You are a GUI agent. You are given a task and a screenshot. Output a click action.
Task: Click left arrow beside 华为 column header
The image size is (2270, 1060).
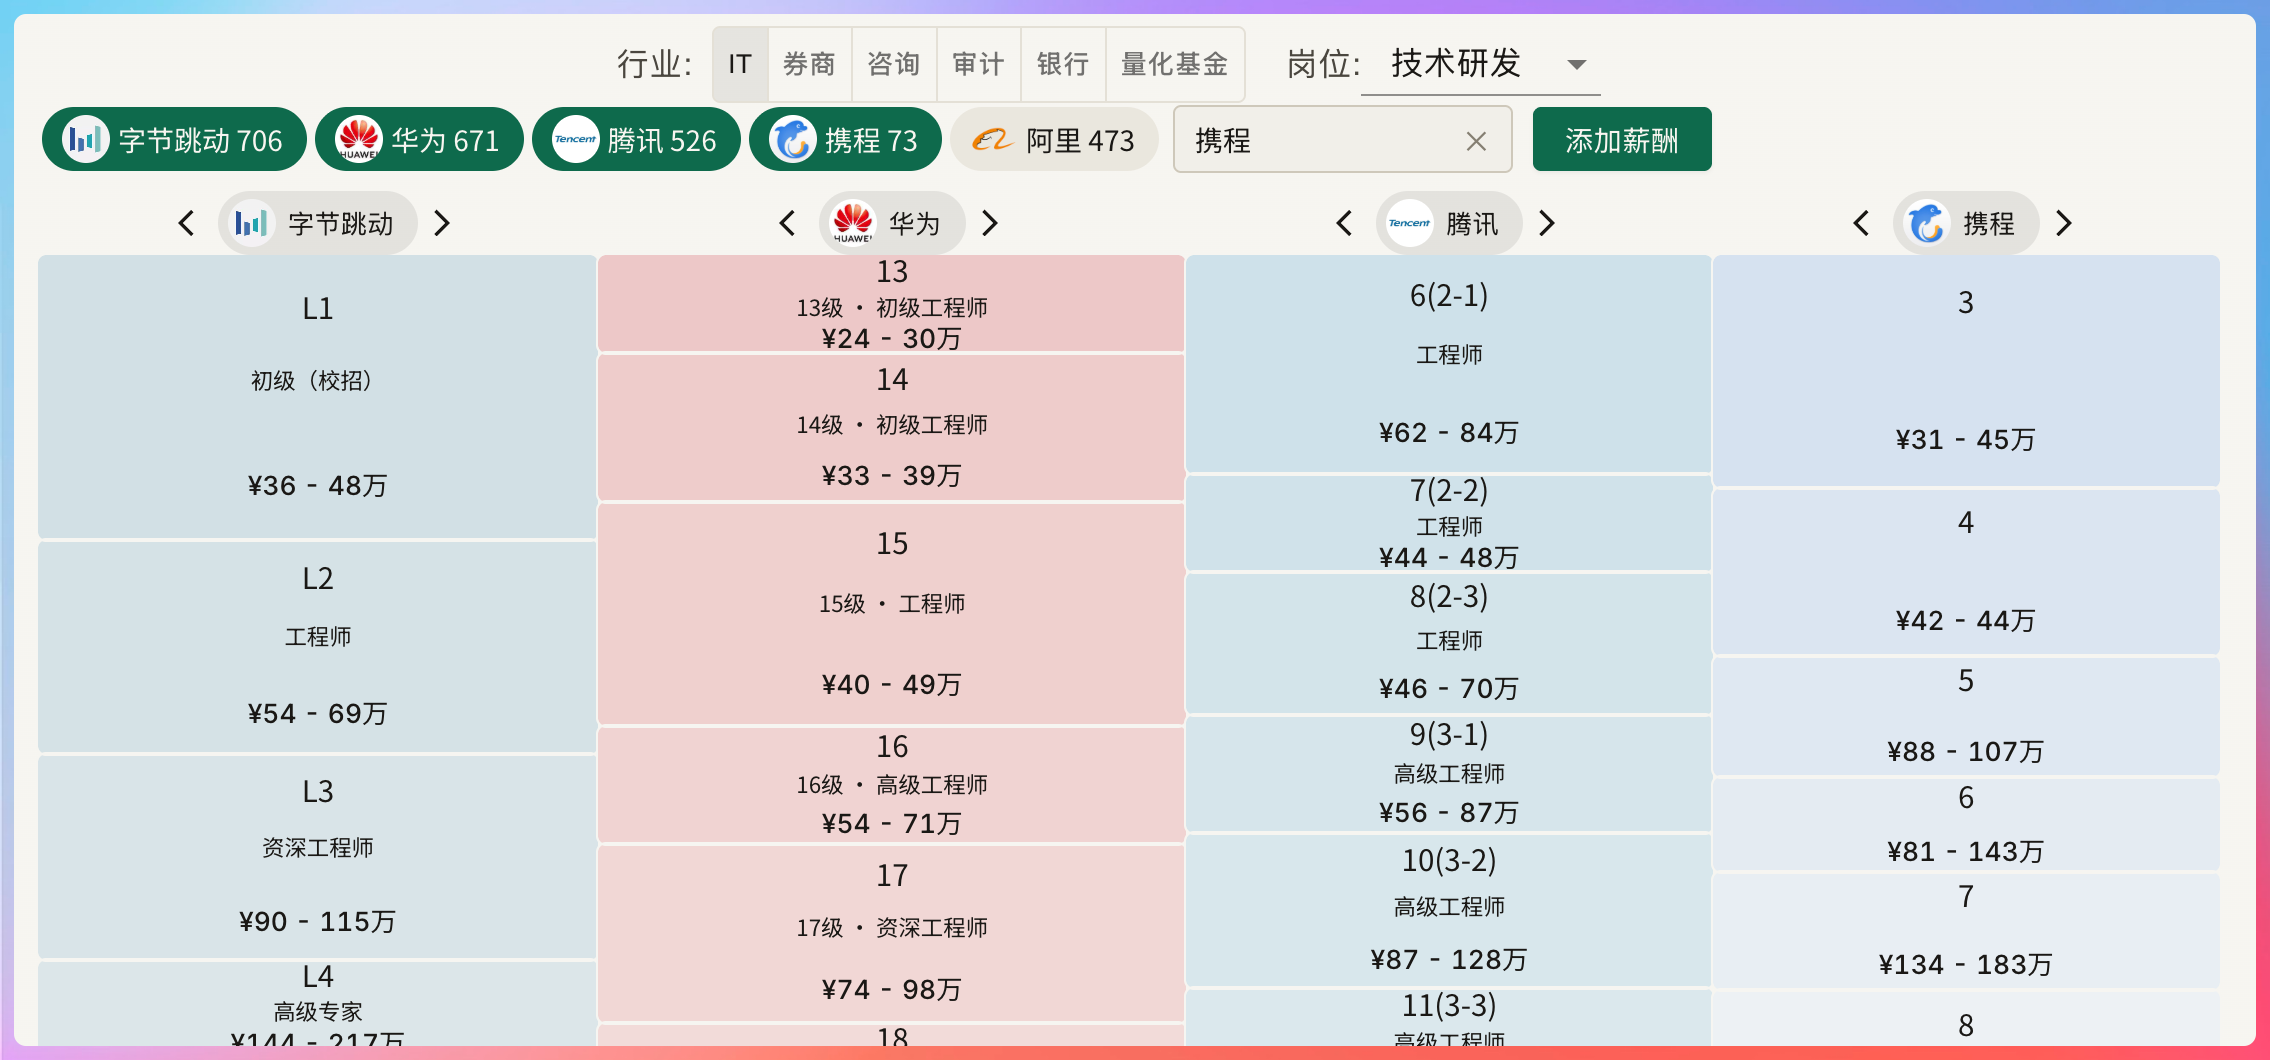(x=787, y=223)
